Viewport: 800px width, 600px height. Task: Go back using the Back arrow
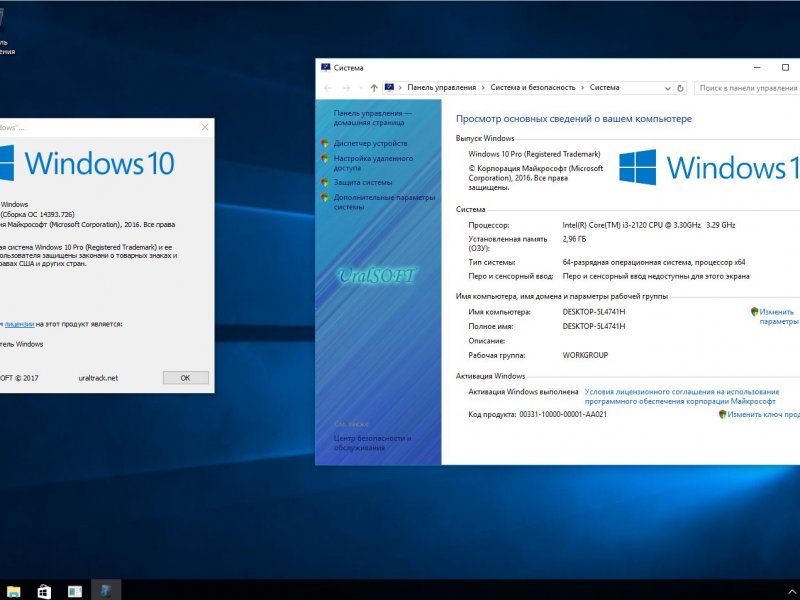tap(328, 88)
